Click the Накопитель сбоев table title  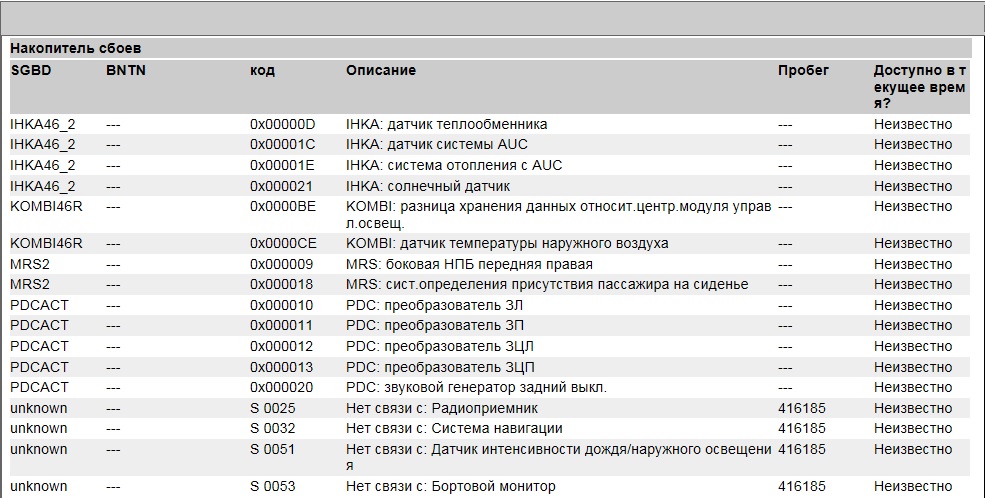76,47
